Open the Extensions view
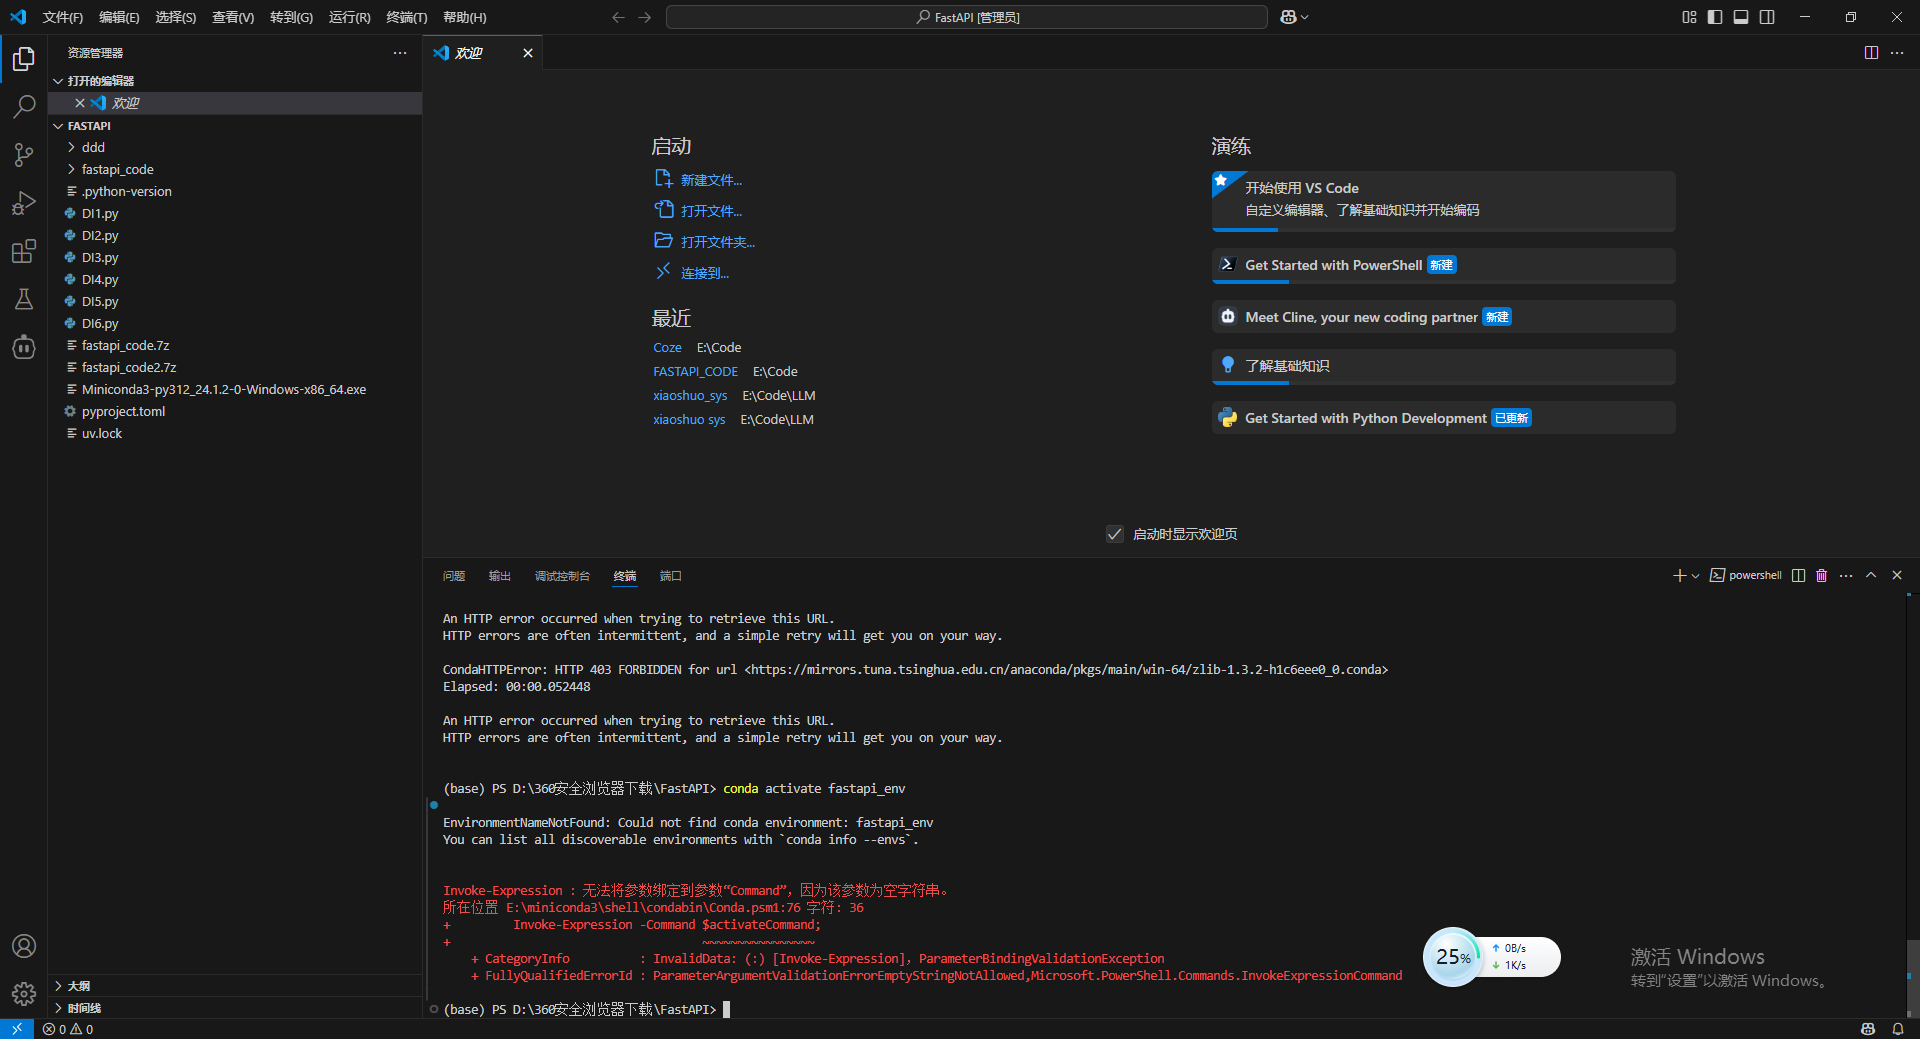 (24, 251)
